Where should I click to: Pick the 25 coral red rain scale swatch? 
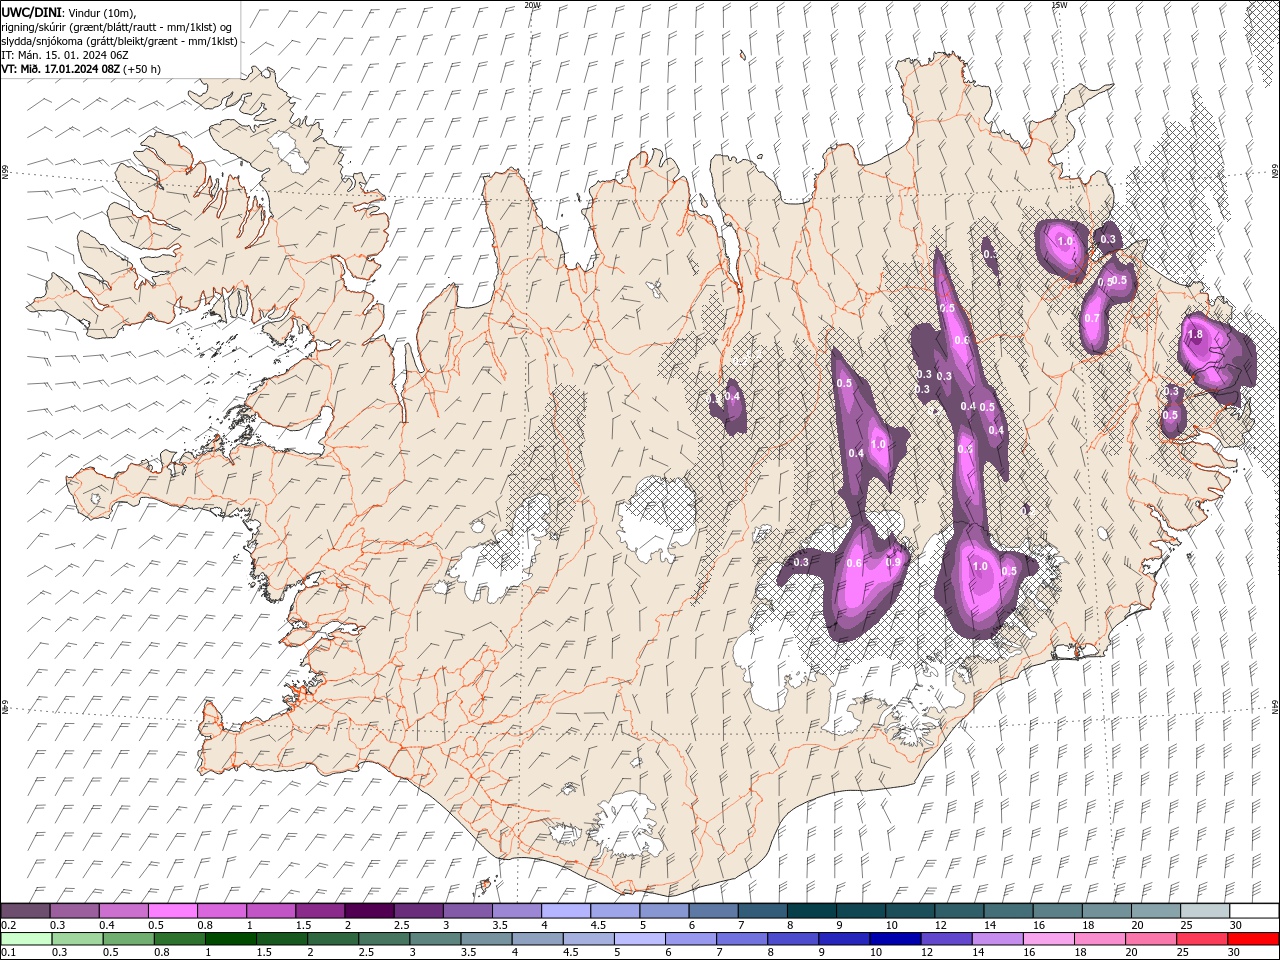pyautogui.click(x=1201, y=939)
